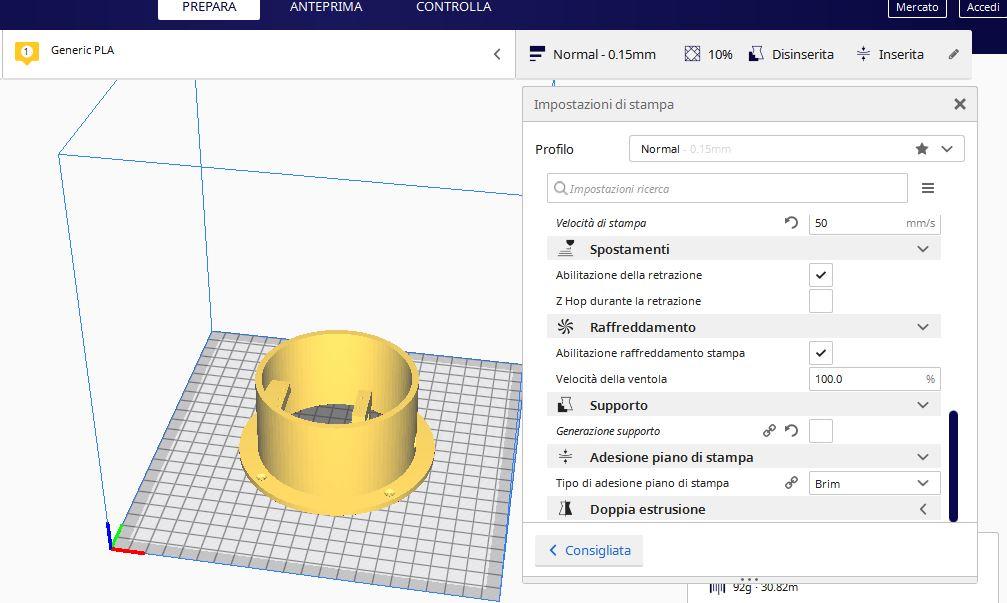Open Tipo di adesione Brim dropdown
The height and width of the screenshot is (603, 1007).
click(x=874, y=483)
